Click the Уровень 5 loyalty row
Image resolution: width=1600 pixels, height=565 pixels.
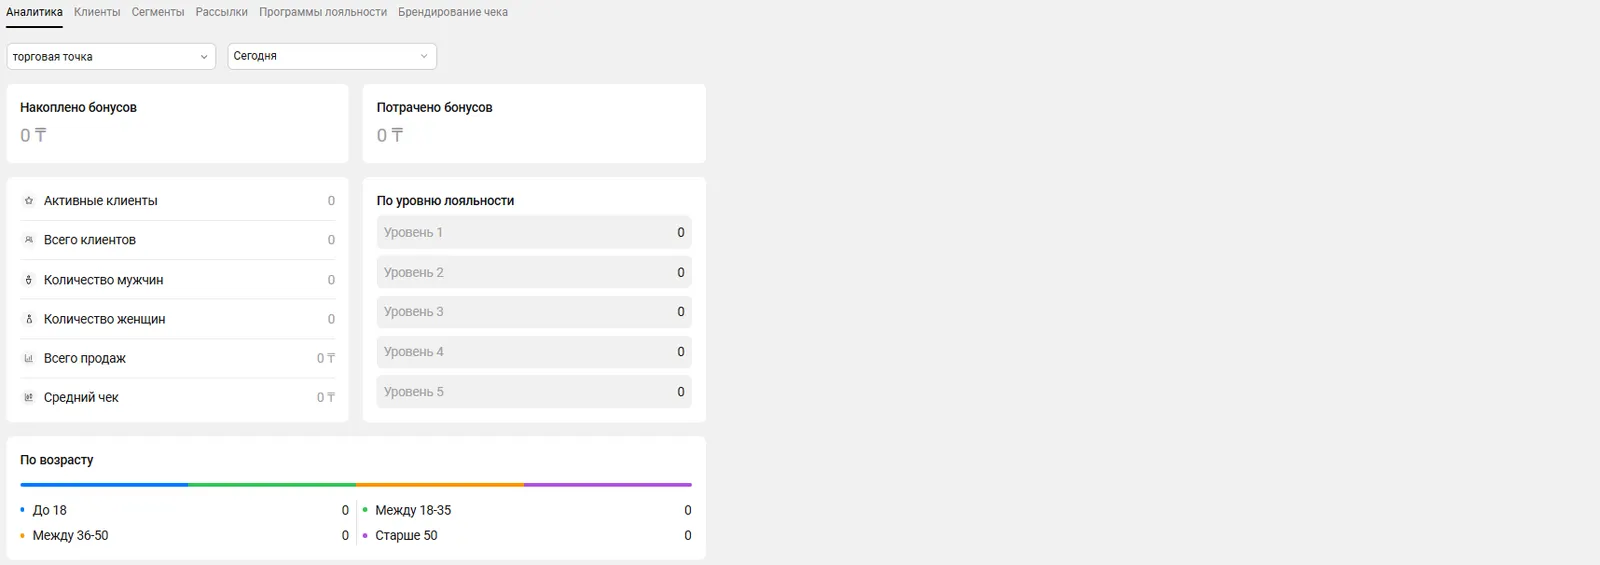(x=534, y=392)
